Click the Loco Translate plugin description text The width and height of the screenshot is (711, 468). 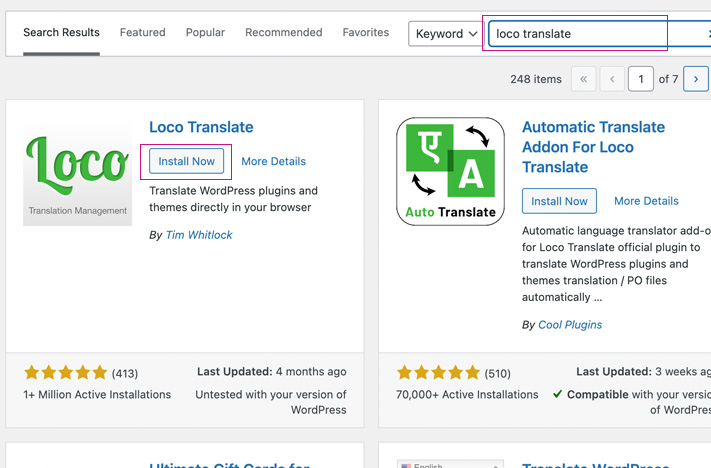(x=234, y=199)
